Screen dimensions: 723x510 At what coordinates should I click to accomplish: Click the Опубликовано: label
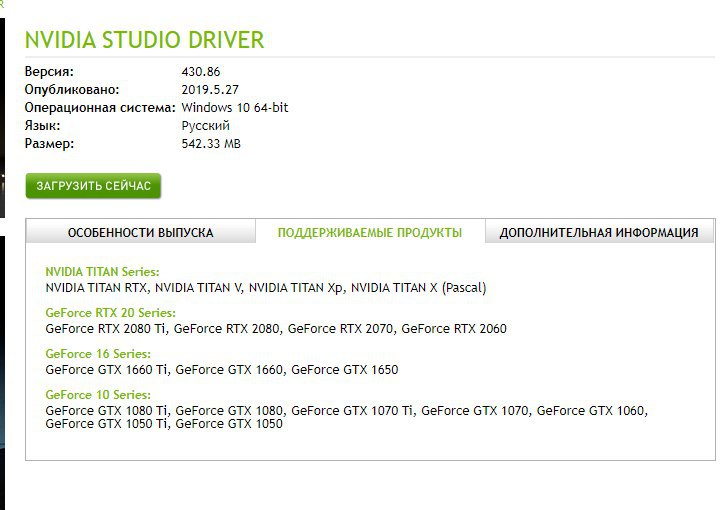pos(72,89)
